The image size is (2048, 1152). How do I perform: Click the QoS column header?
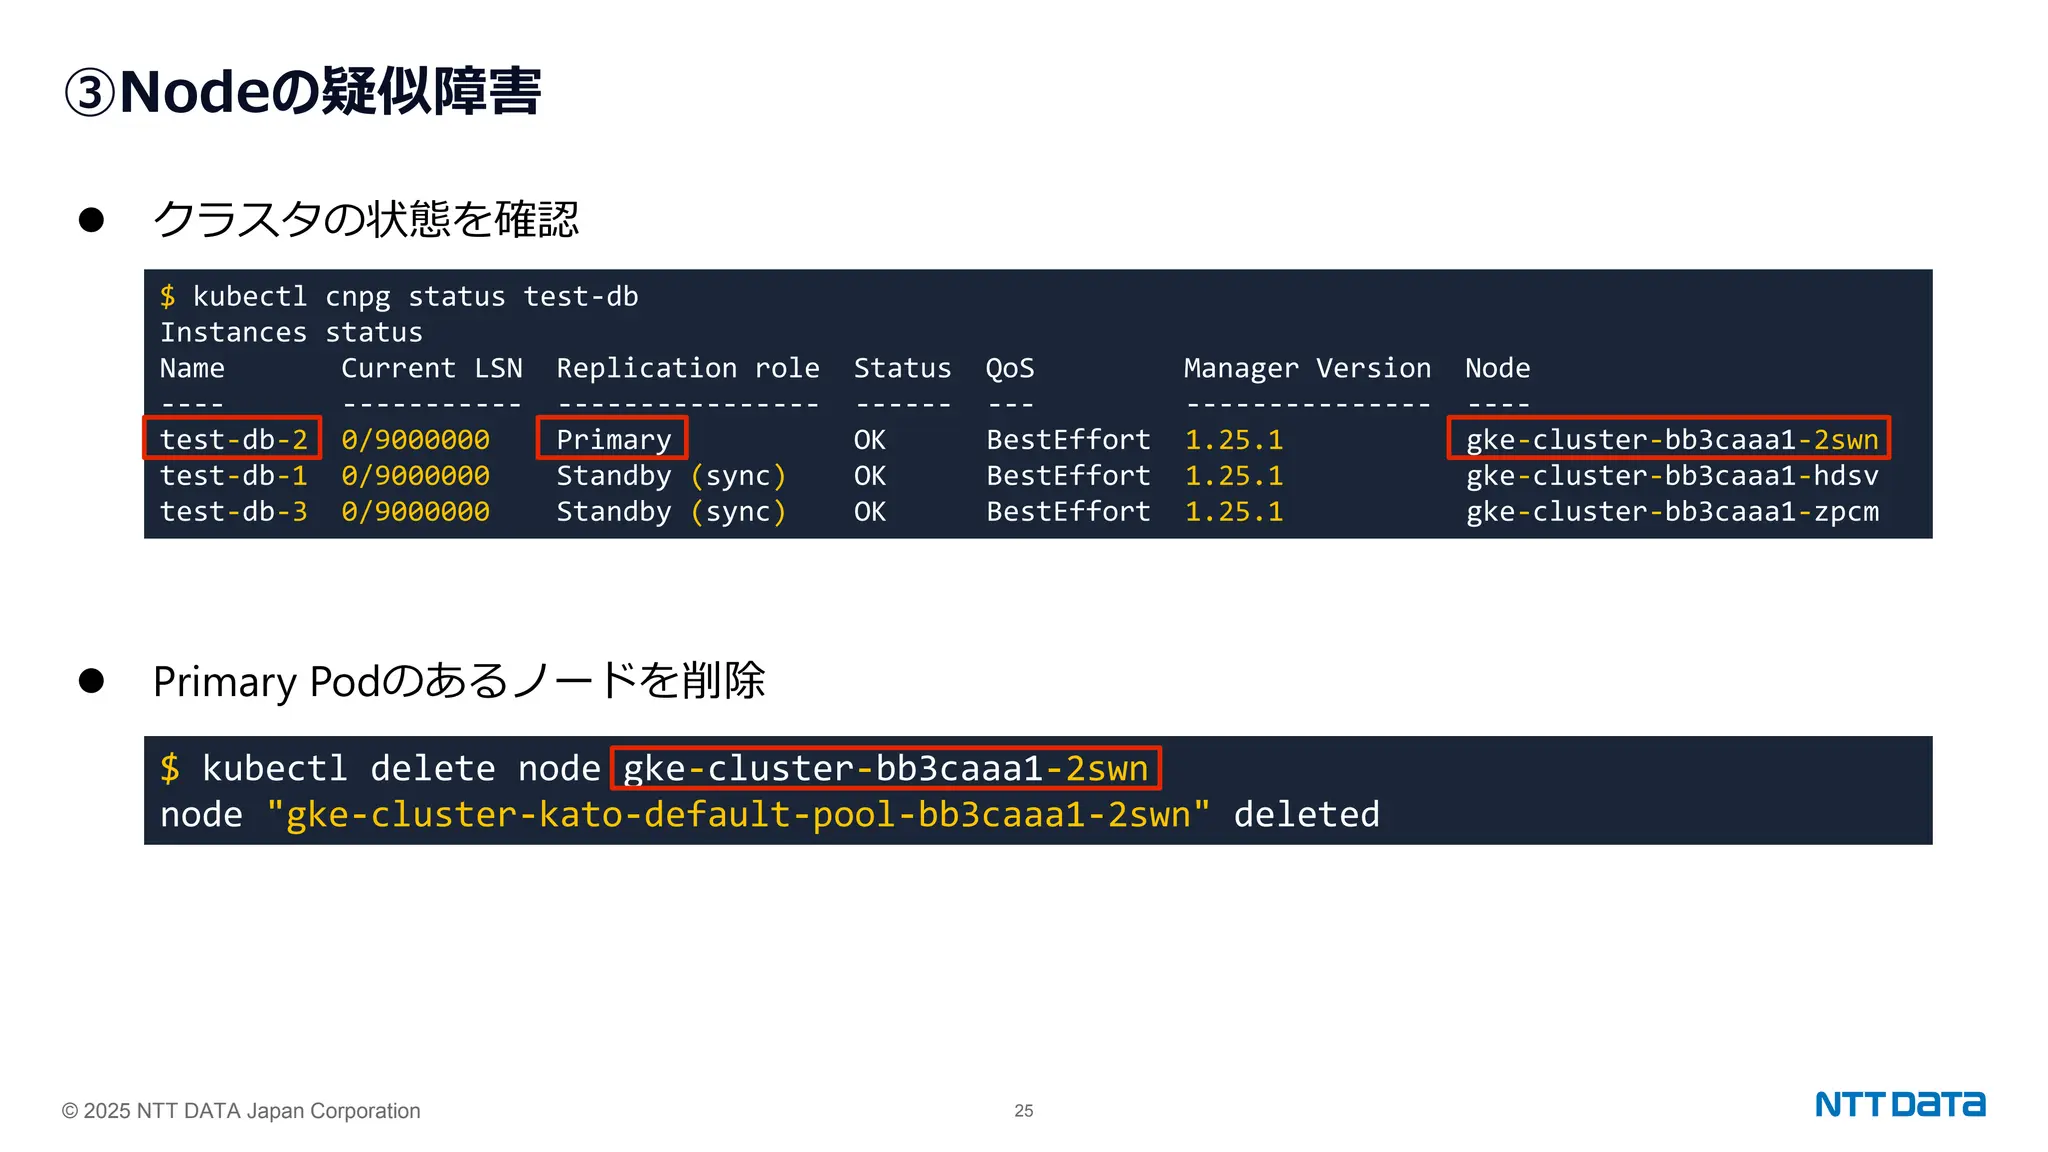coord(1010,369)
